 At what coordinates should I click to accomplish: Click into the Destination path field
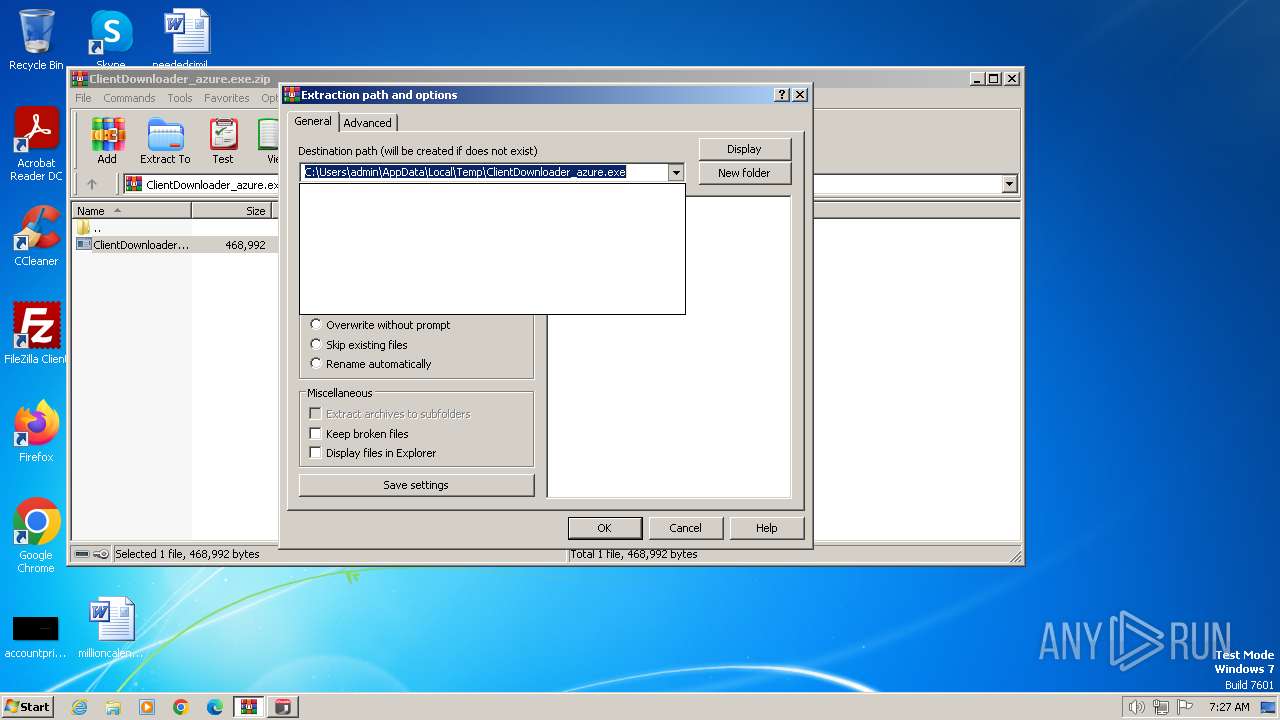click(484, 172)
